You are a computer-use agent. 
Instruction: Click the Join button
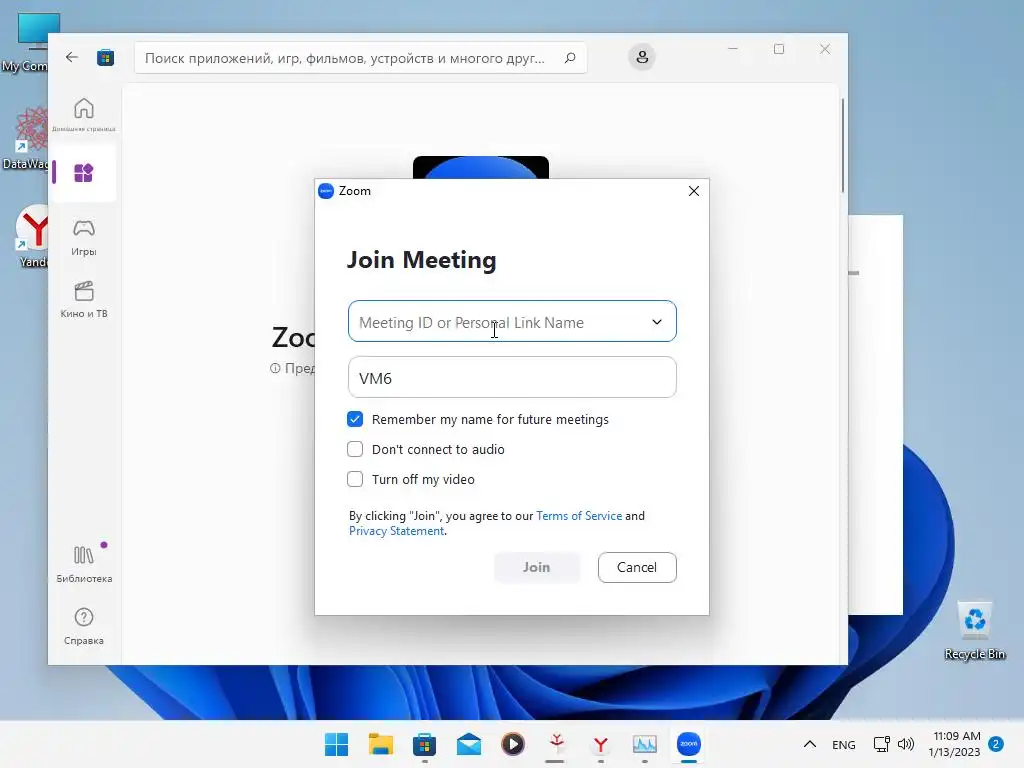pyautogui.click(x=537, y=568)
